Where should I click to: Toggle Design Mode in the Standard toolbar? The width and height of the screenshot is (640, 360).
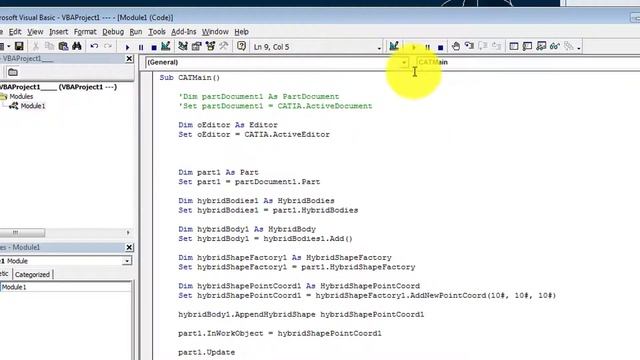165,47
